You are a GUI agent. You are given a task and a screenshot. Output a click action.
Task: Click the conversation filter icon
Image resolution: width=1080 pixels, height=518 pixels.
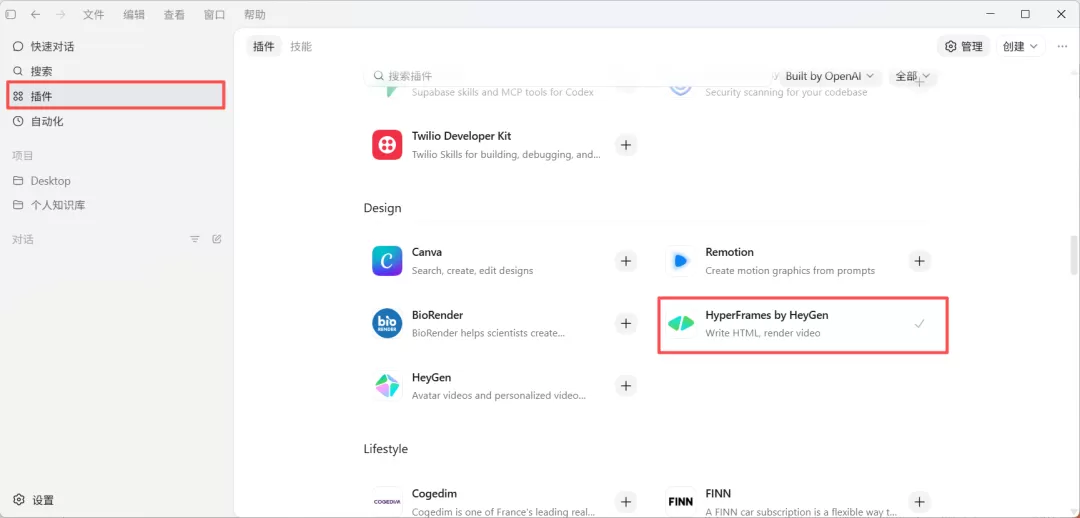[195, 239]
